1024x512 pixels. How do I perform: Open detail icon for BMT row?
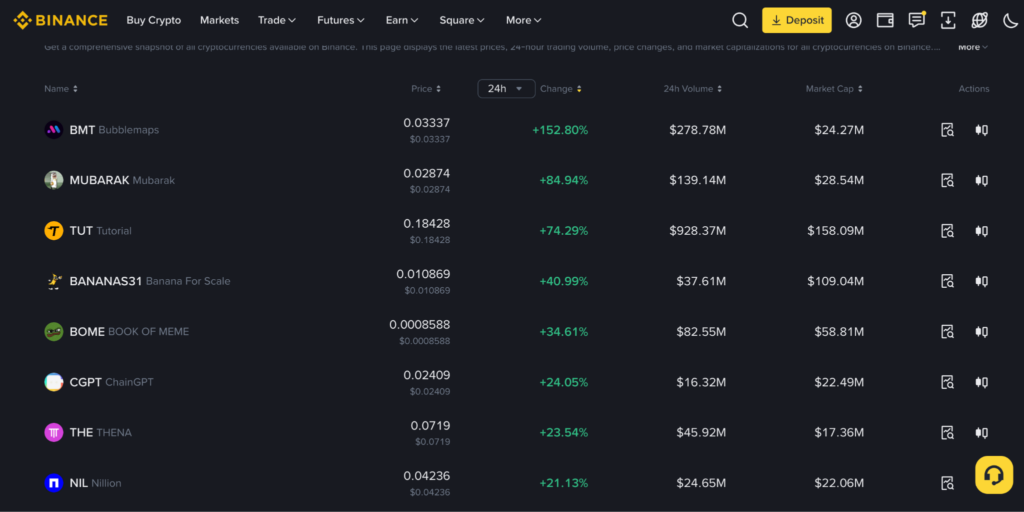click(947, 130)
